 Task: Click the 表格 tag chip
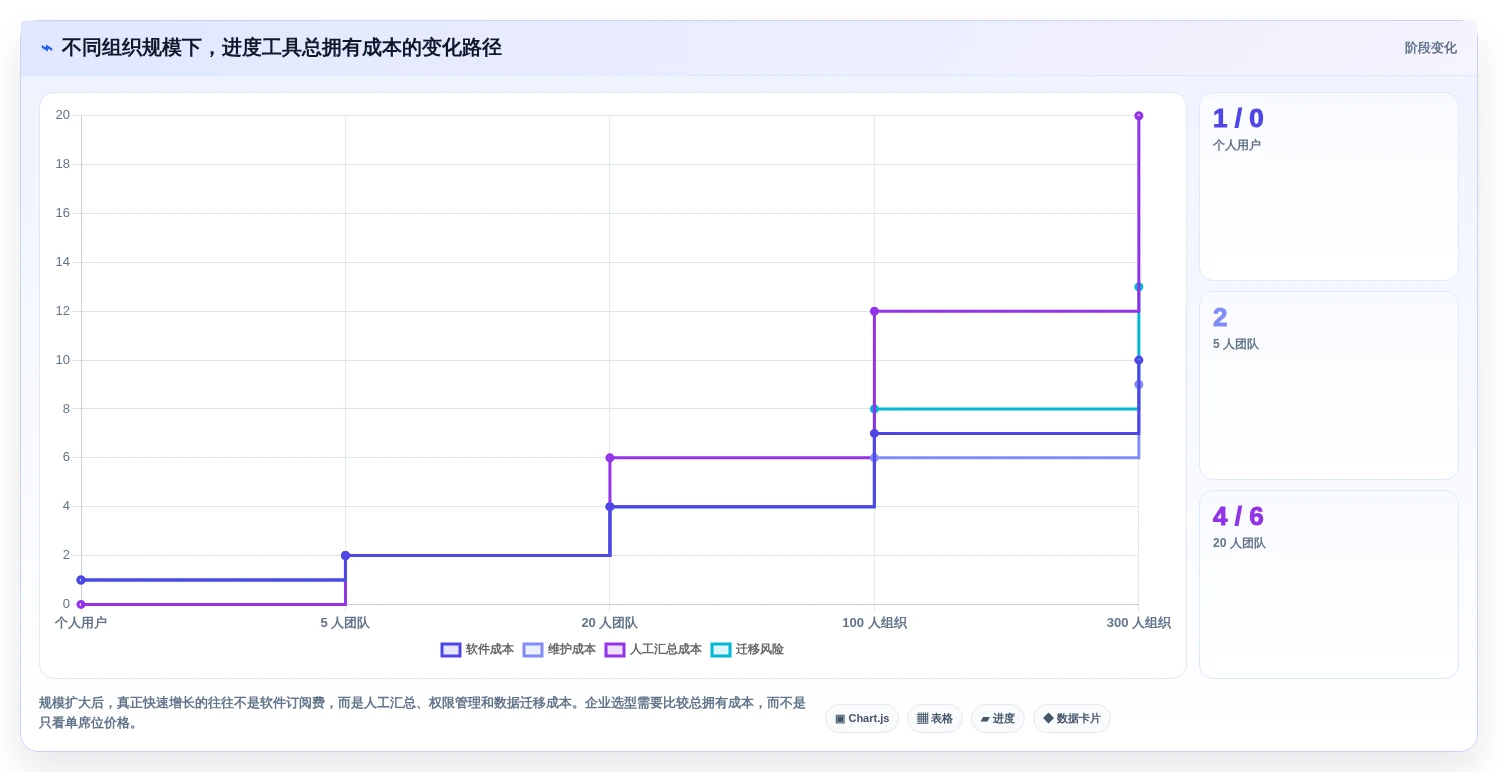[935, 719]
